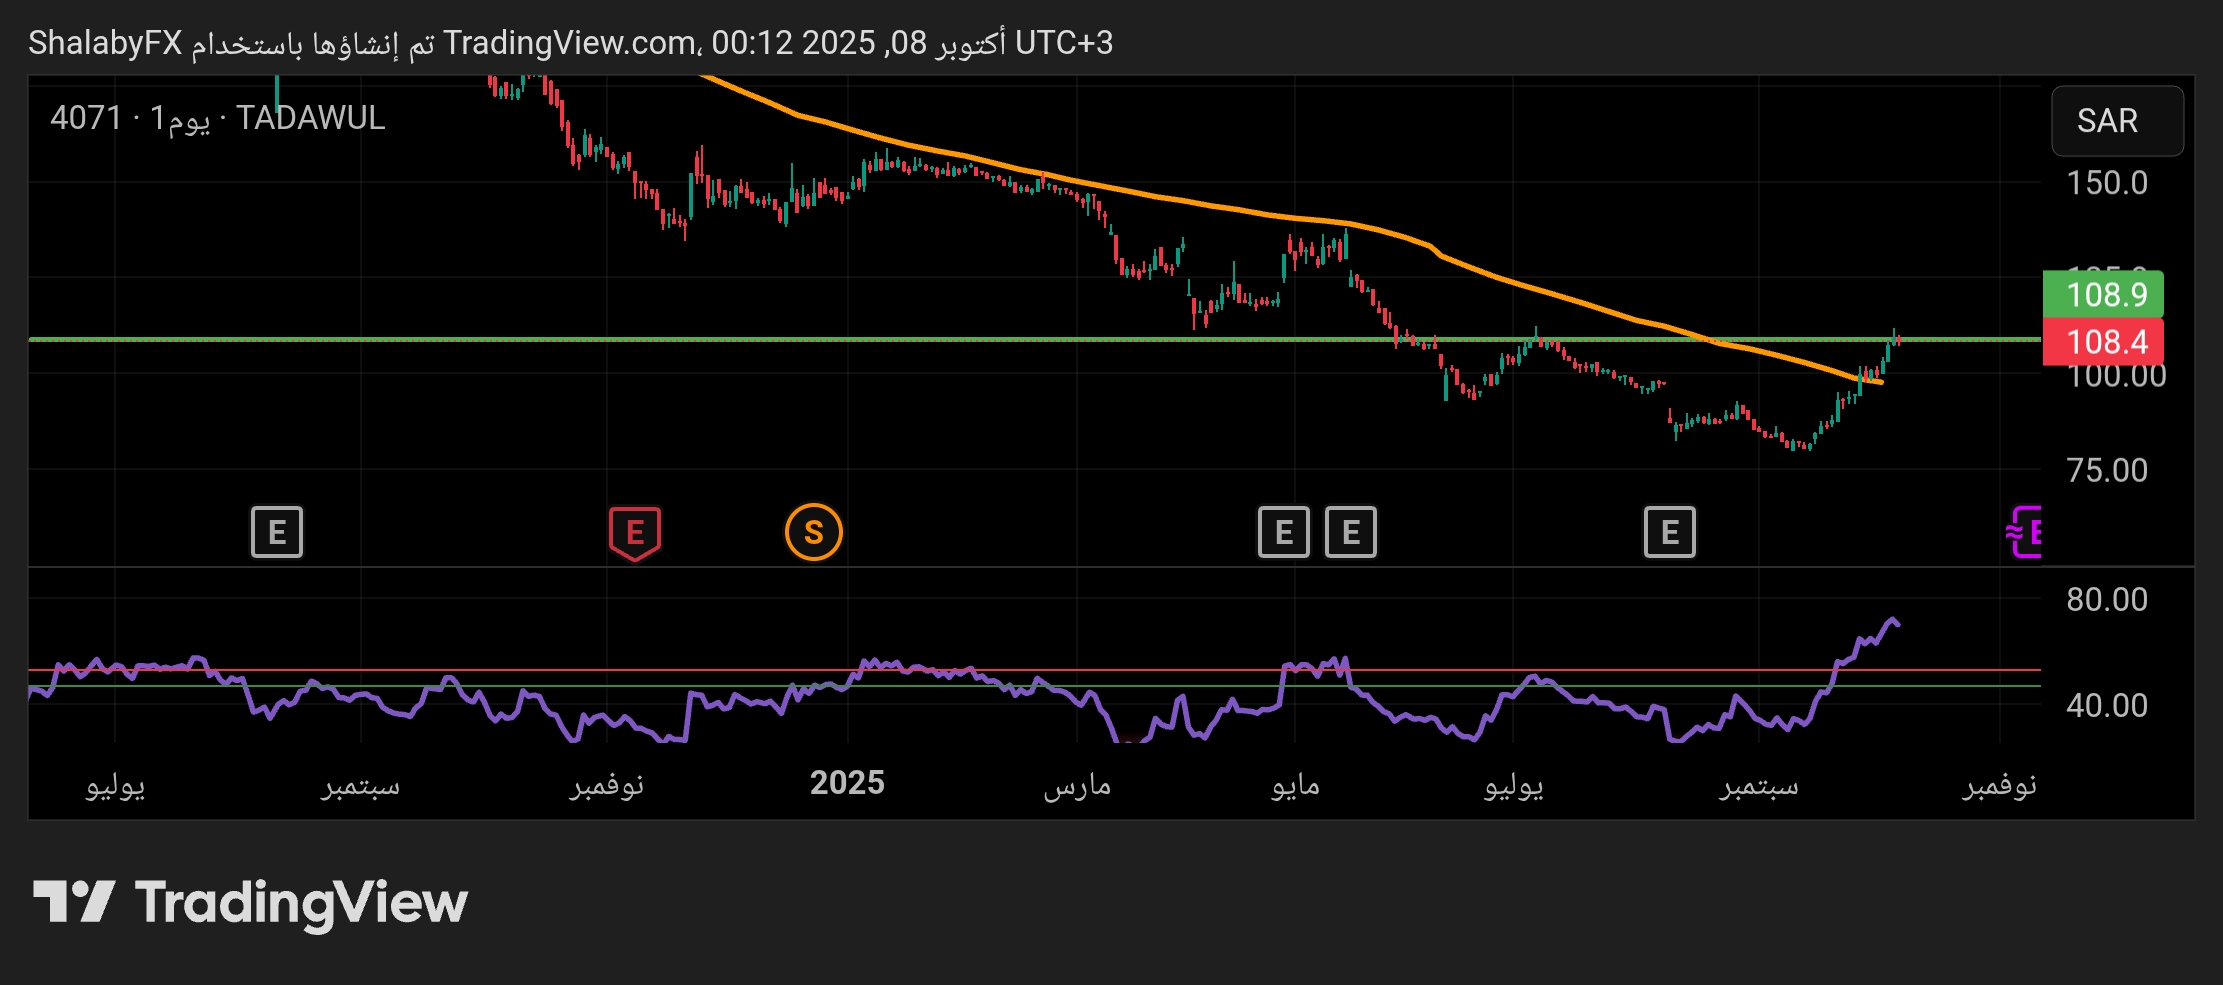The image size is (2223, 985).
Task: Click the gray E marker after يوليو 2025
Action: pyautogui.click(x=1669, y=532)
